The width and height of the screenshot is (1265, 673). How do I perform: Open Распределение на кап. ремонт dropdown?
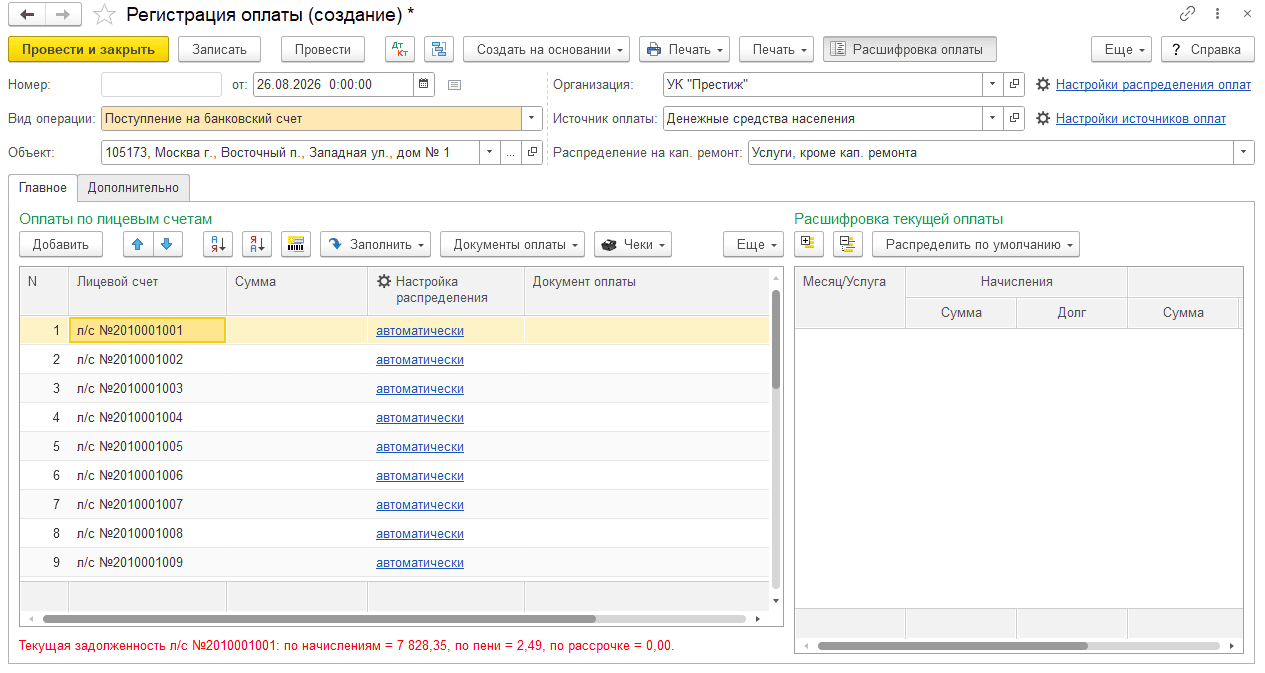coord(1243,153)
